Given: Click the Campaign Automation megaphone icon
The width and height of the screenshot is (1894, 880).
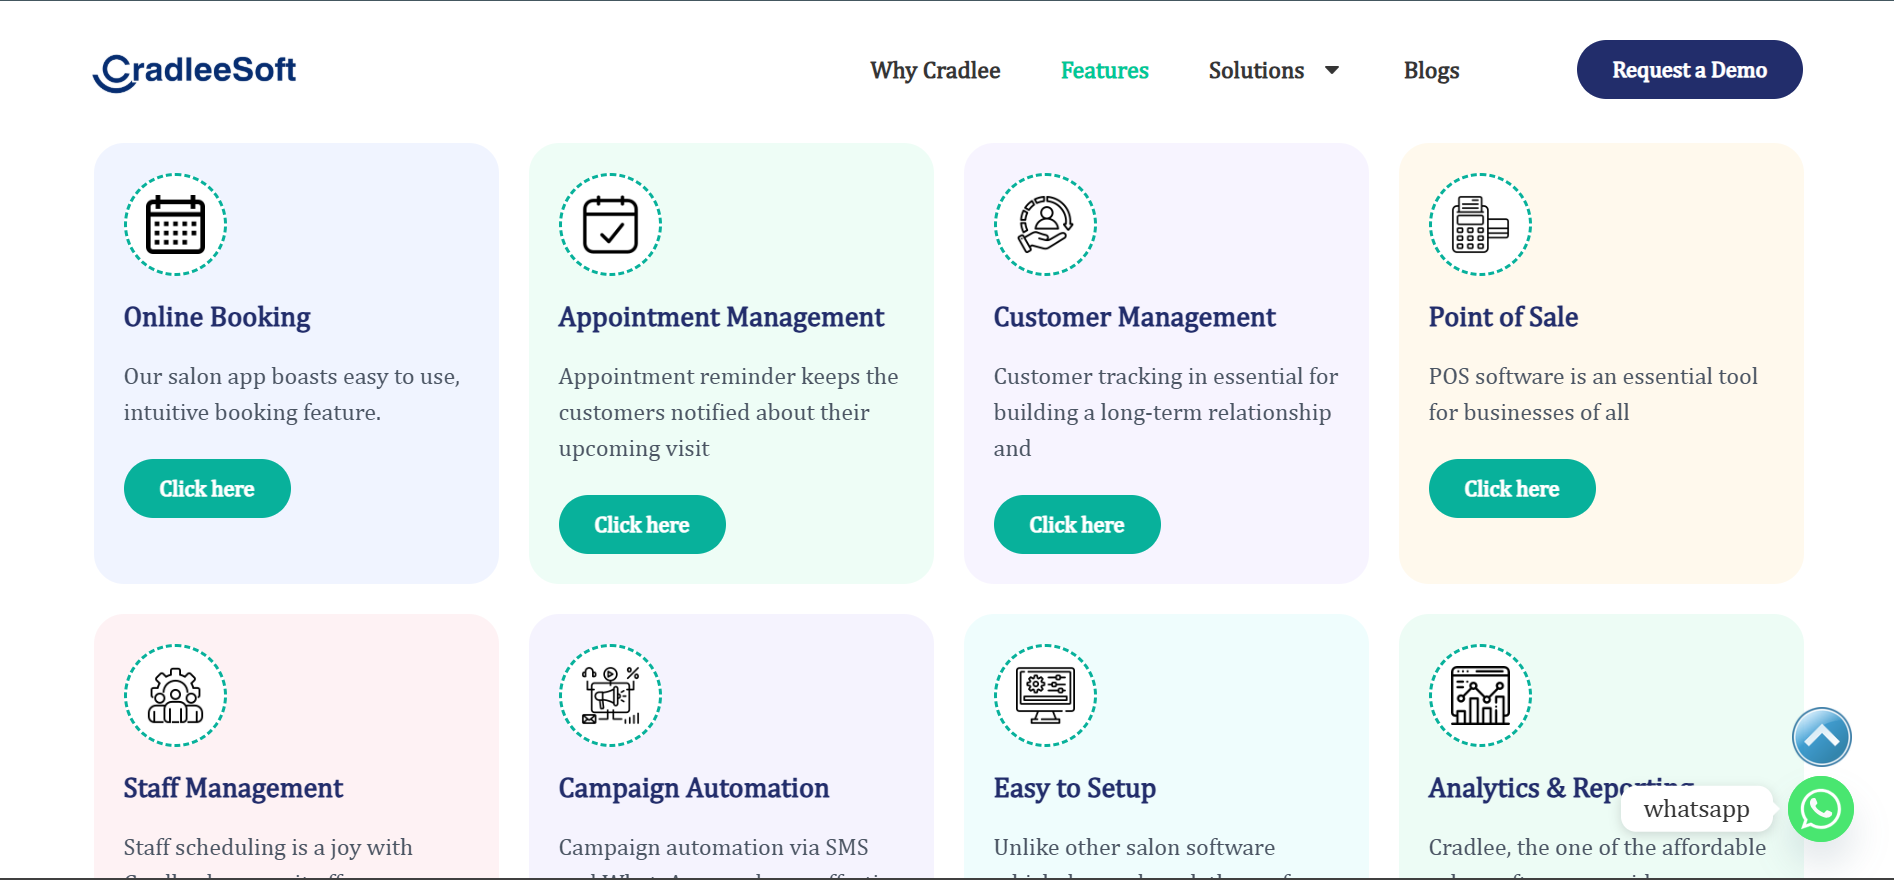Looking at the screenshot, I should click(x=610, y=695).
